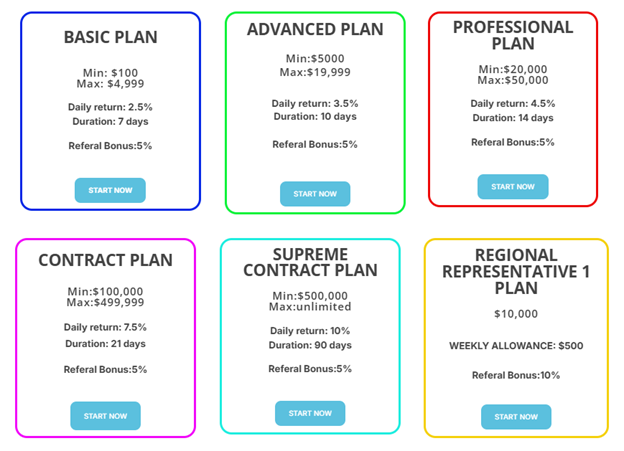624x451 pixels.
Task: Click the Referal Bonus:10% line
Action: pos(516,375)
